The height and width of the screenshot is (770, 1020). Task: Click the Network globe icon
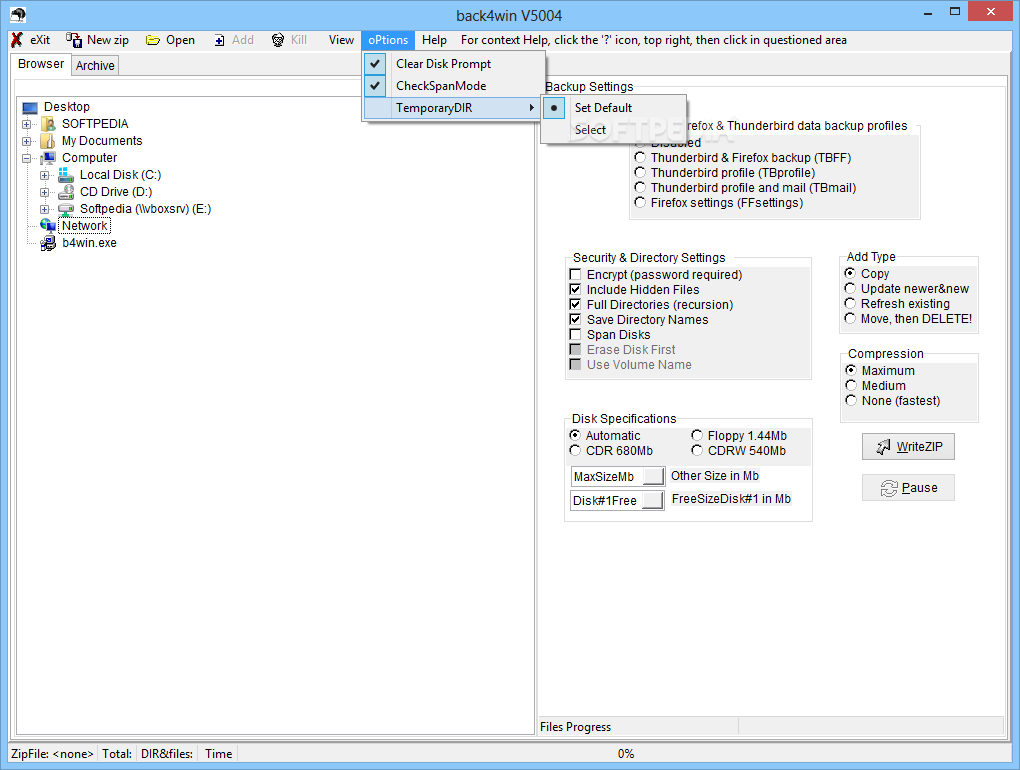[x=48, y=226]
